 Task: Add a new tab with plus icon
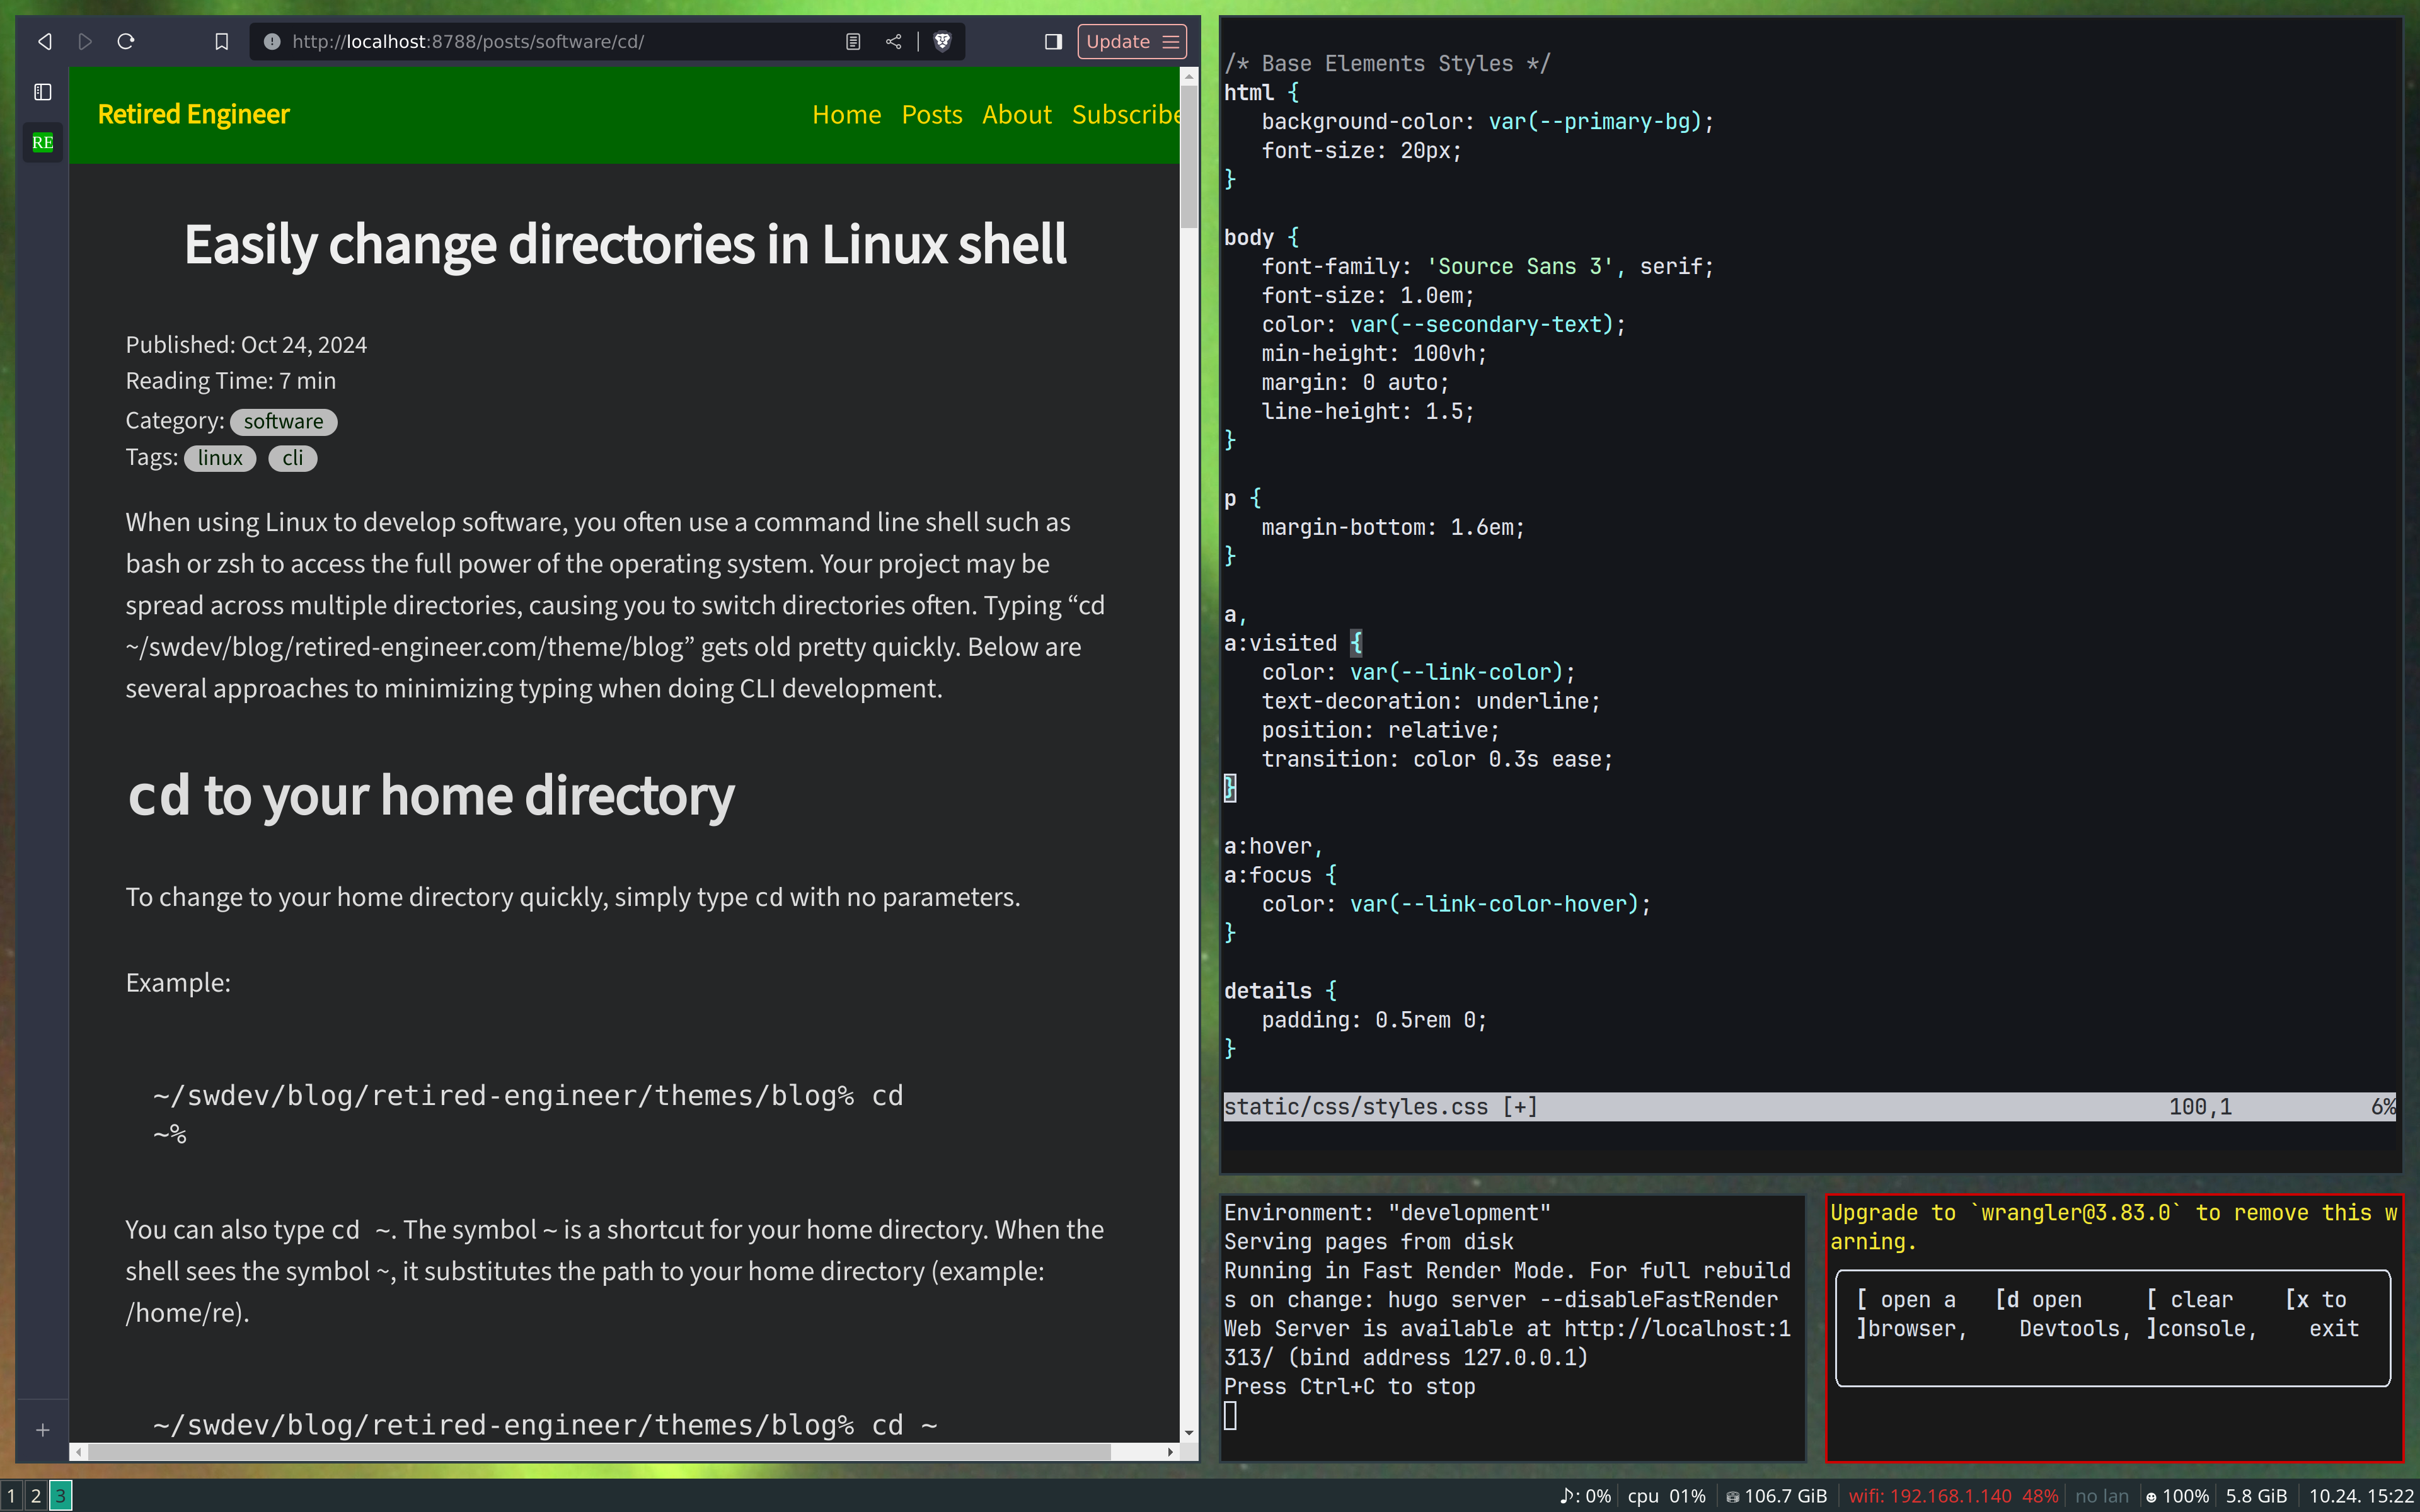[42, 1430]
